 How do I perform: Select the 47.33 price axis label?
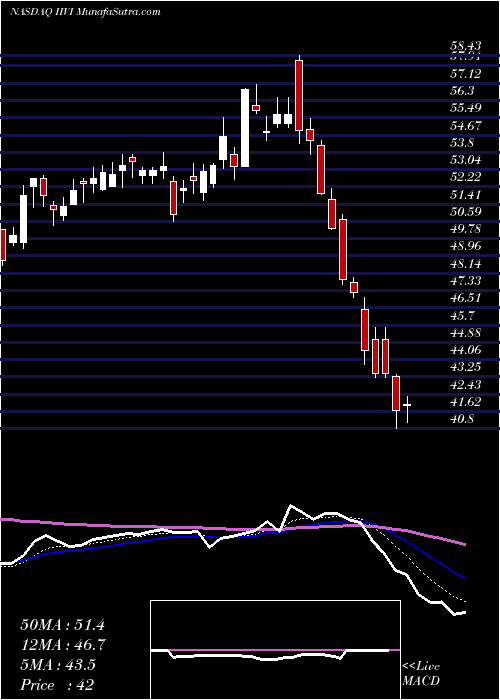pyautogui.click(x=465, y=280)
